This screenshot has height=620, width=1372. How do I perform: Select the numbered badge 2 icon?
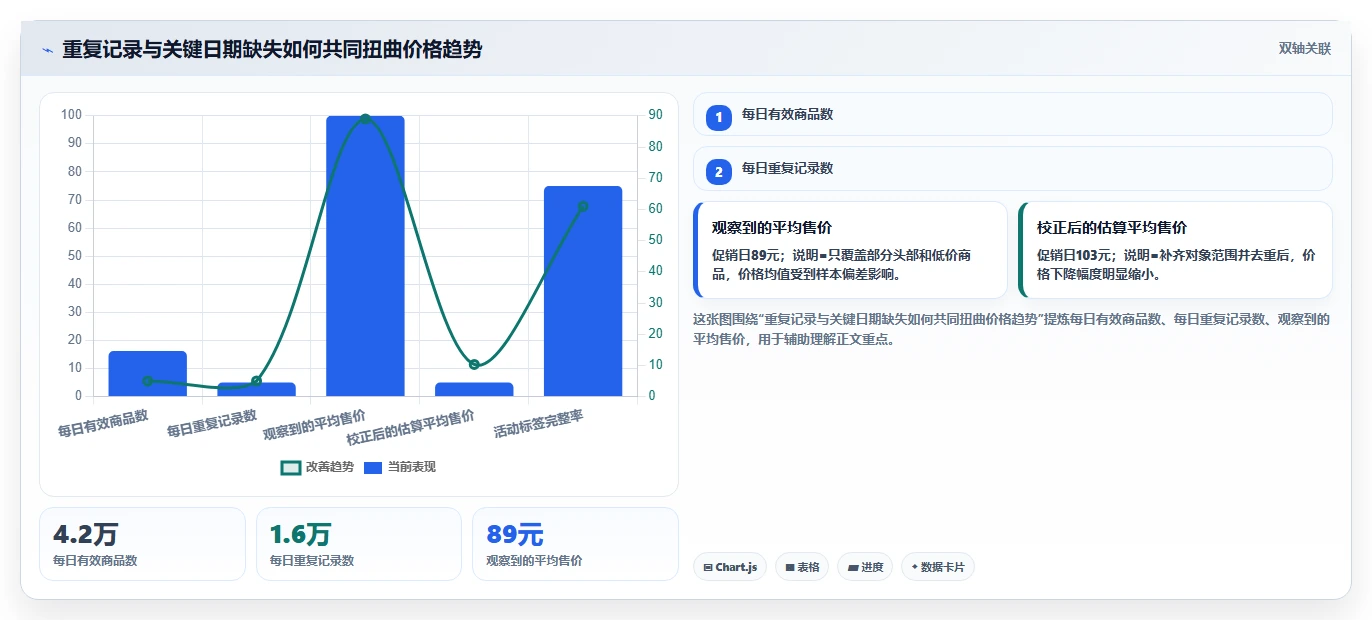click(719, 172)
